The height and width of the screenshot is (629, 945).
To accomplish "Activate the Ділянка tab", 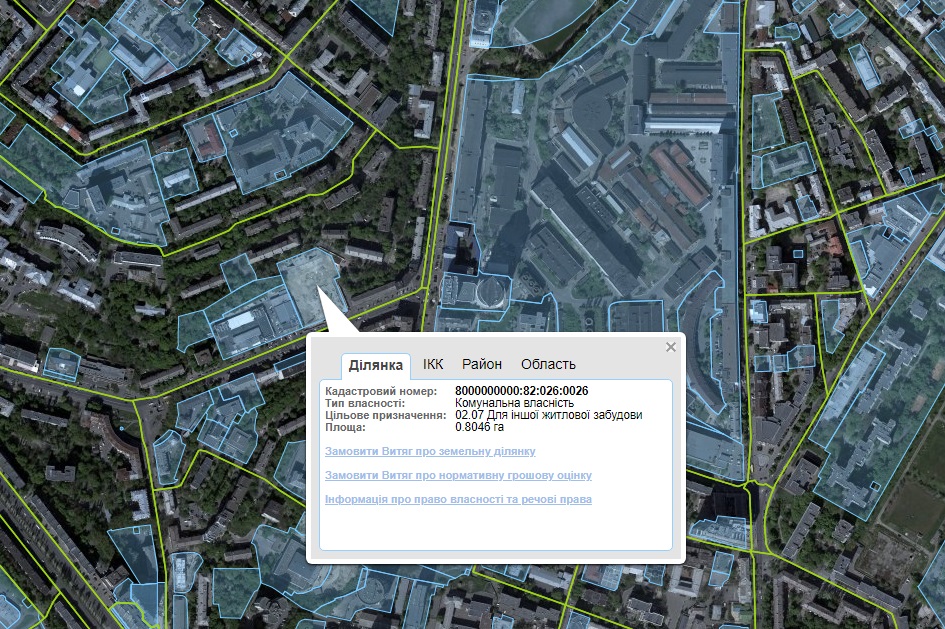I will [x=376, y=365].
